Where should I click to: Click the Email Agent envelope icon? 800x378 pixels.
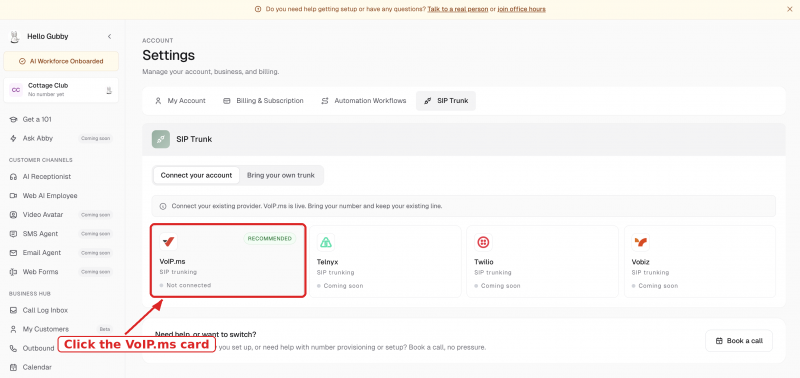point(13,253)
